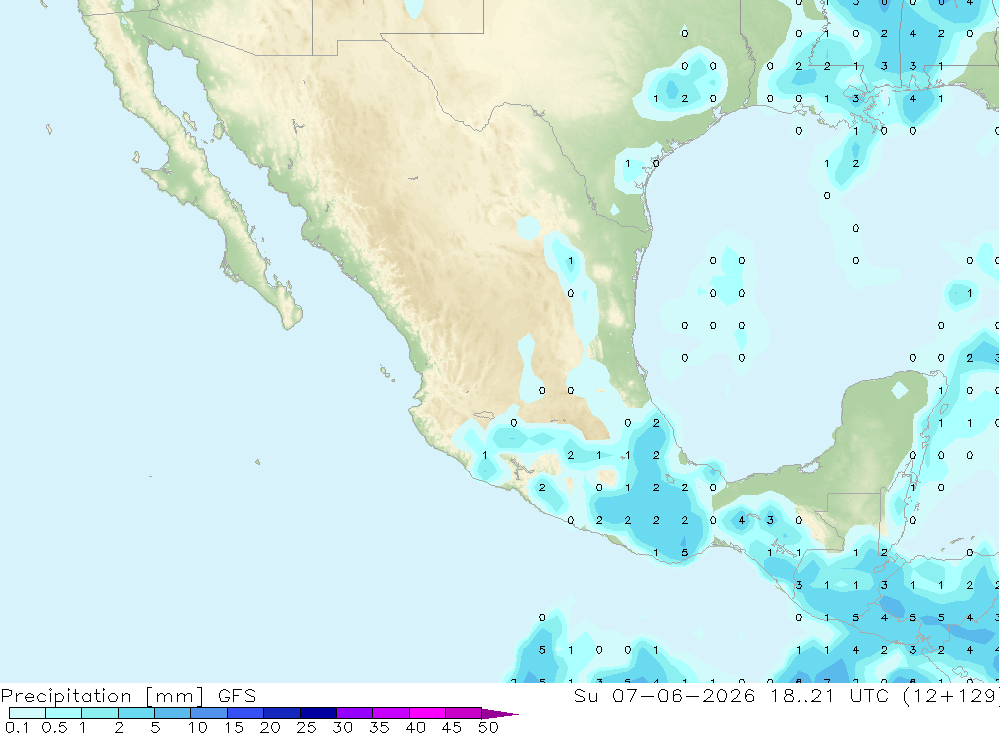Click the '45' legend scale label
The width and height of the screenshot is (1000, 733).
click(452, 727)
